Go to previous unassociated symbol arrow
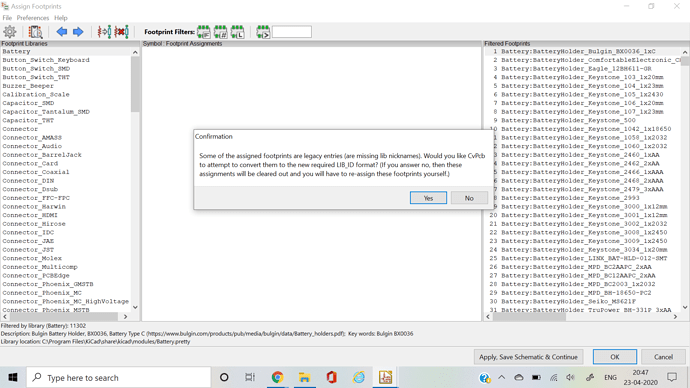690x388 pixels. click(62, 32)
